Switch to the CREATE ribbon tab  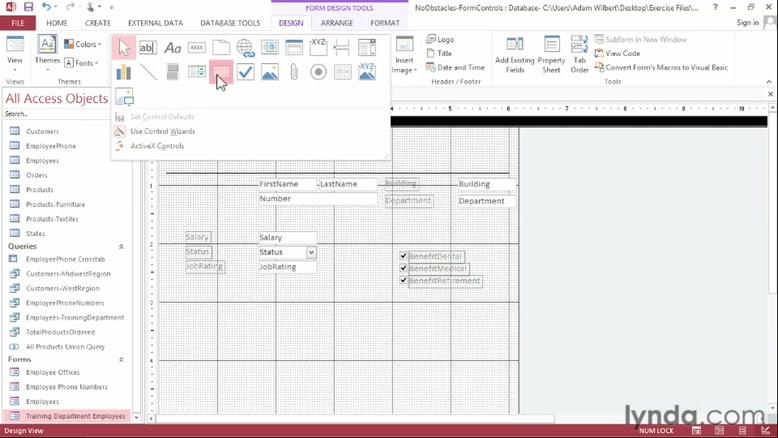(x=98, y=23)
